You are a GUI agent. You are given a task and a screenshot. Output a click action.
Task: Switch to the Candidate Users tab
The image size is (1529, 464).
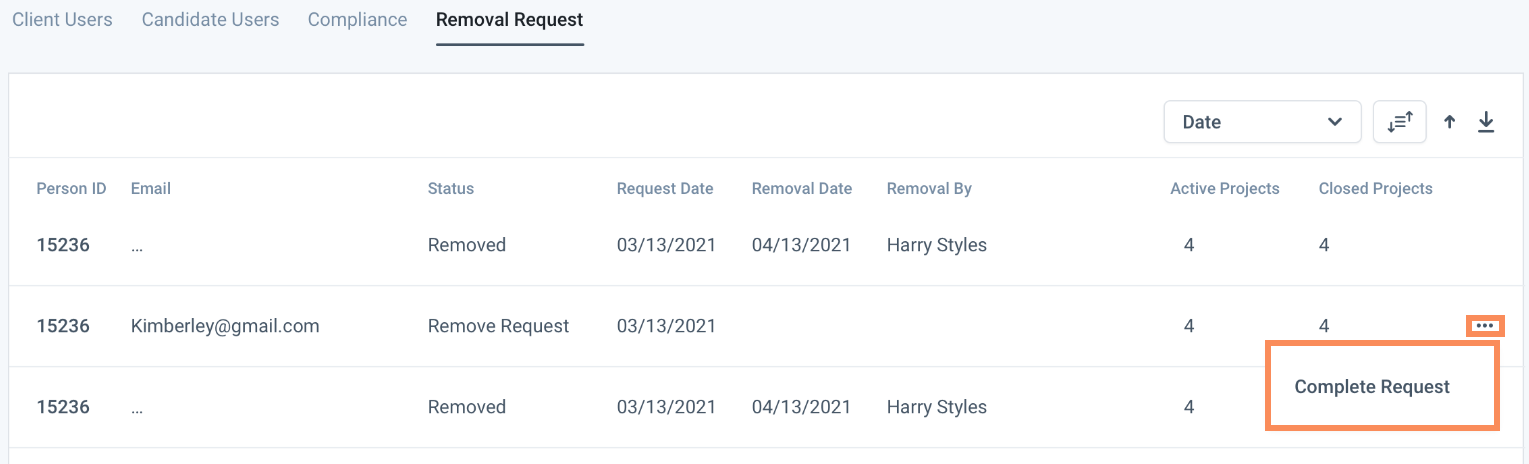[x=210, y=20]
